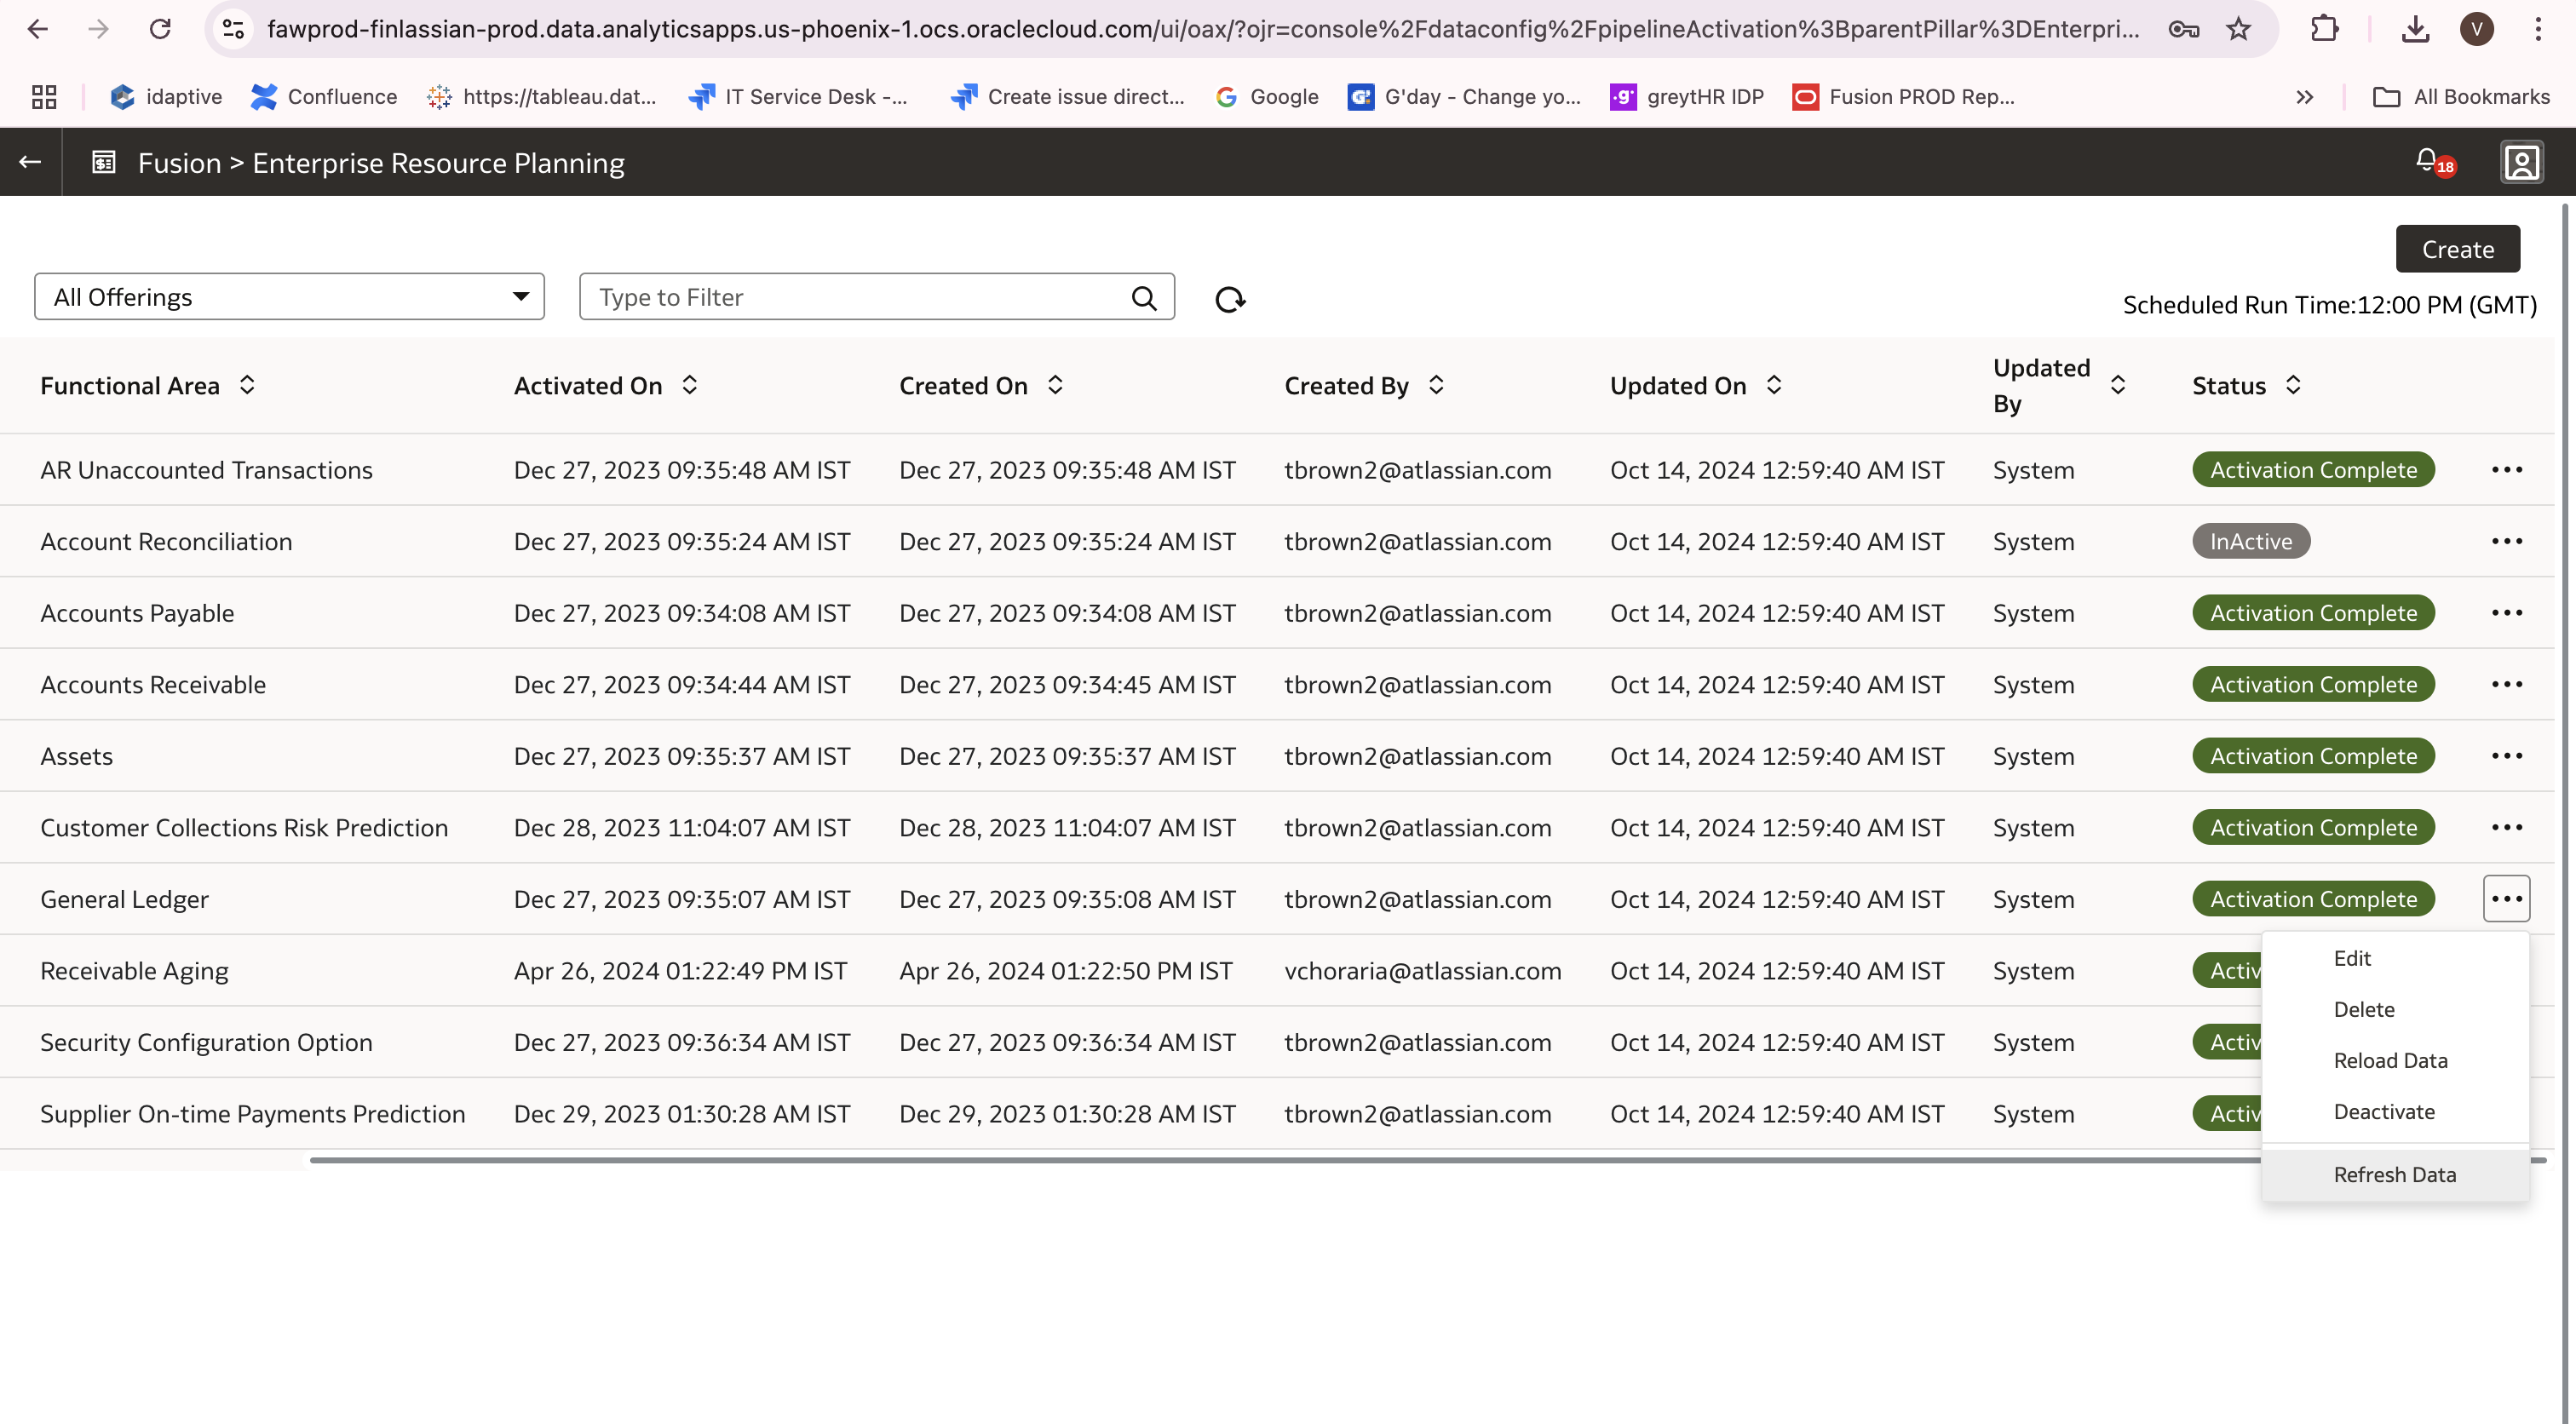Screen dimensions: 2576x1424
Task: Open the tableau bookmark
Action: pyautogui.click(x=541, y=97)
